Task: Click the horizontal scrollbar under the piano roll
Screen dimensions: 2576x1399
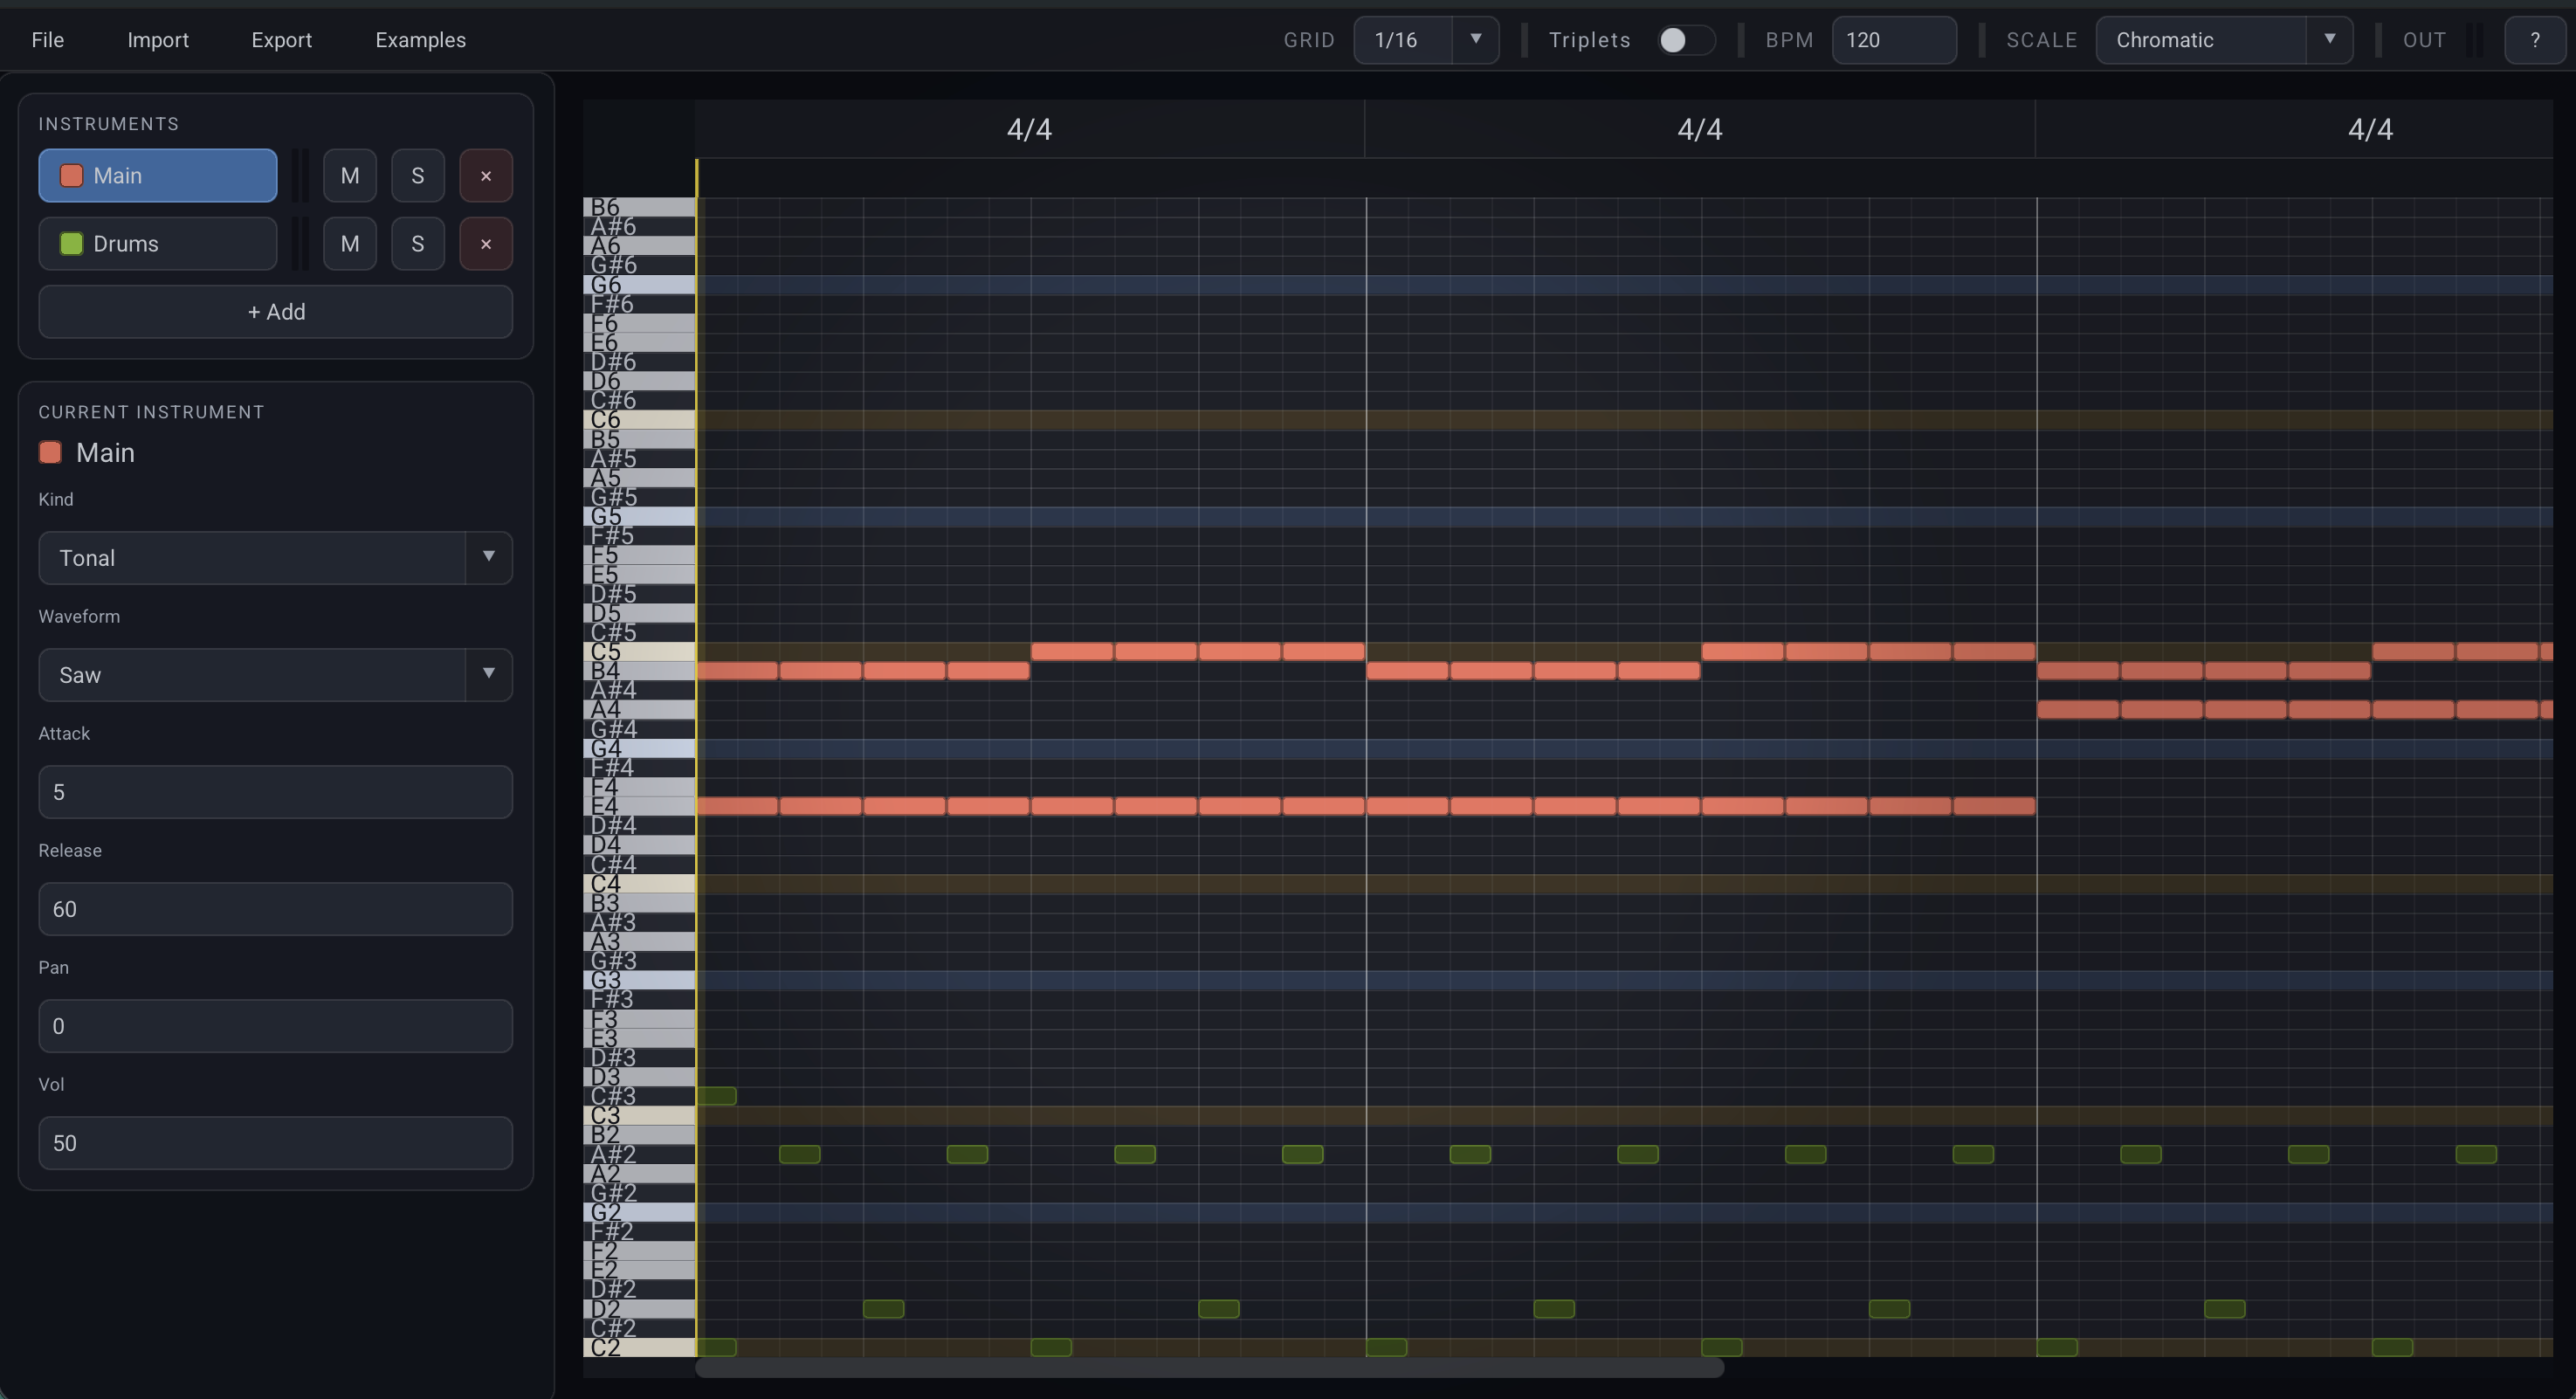Action: (x=1210, y=1368)
